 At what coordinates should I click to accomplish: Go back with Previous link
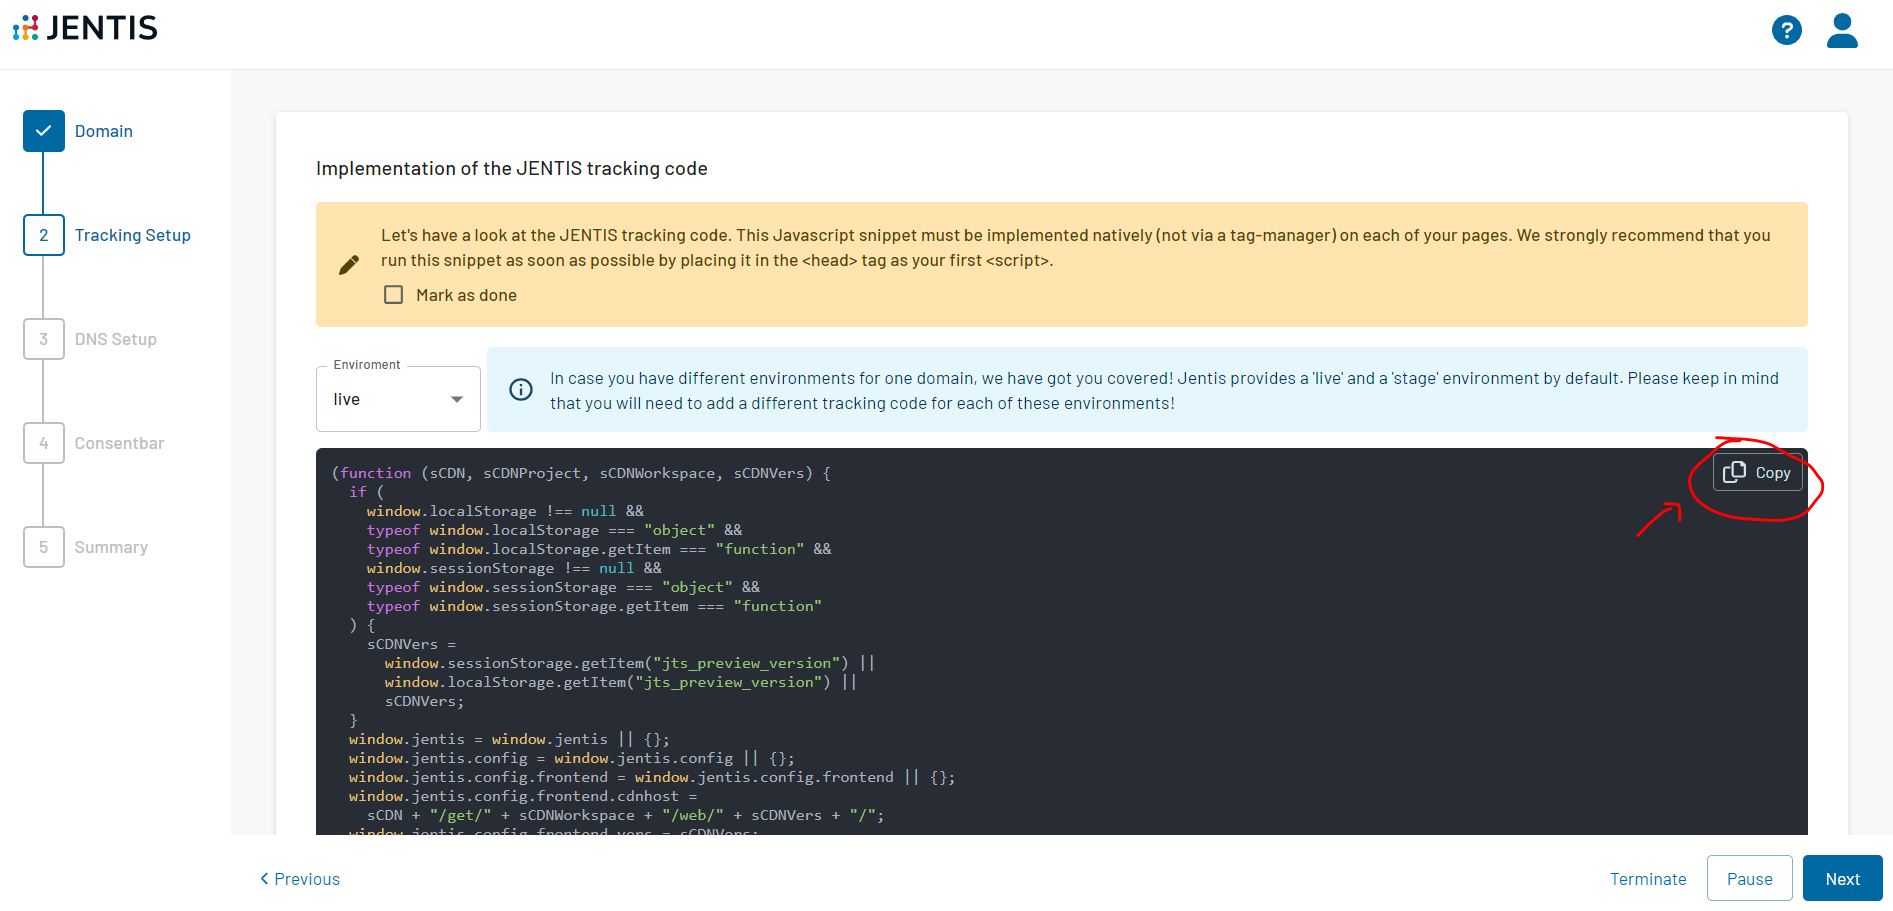300,879
